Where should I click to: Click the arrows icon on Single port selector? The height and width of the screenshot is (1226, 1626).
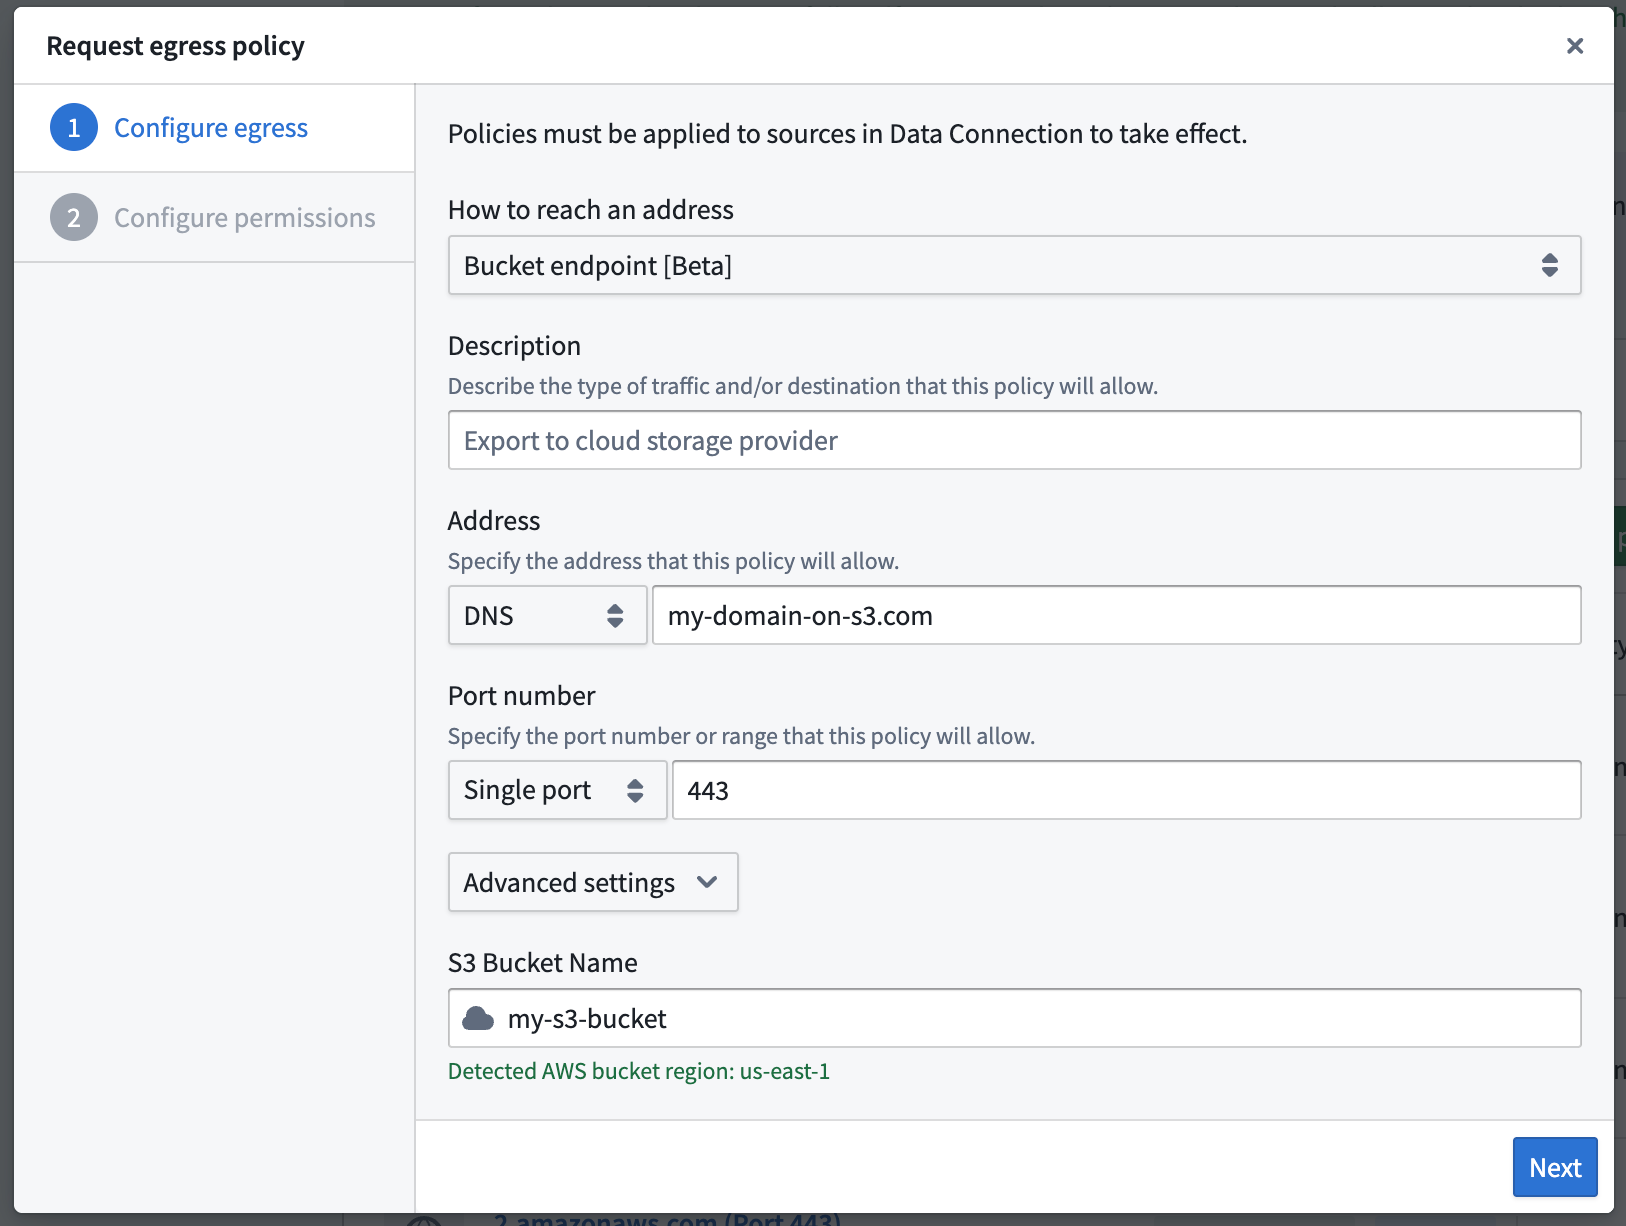(x=635, y=790)
